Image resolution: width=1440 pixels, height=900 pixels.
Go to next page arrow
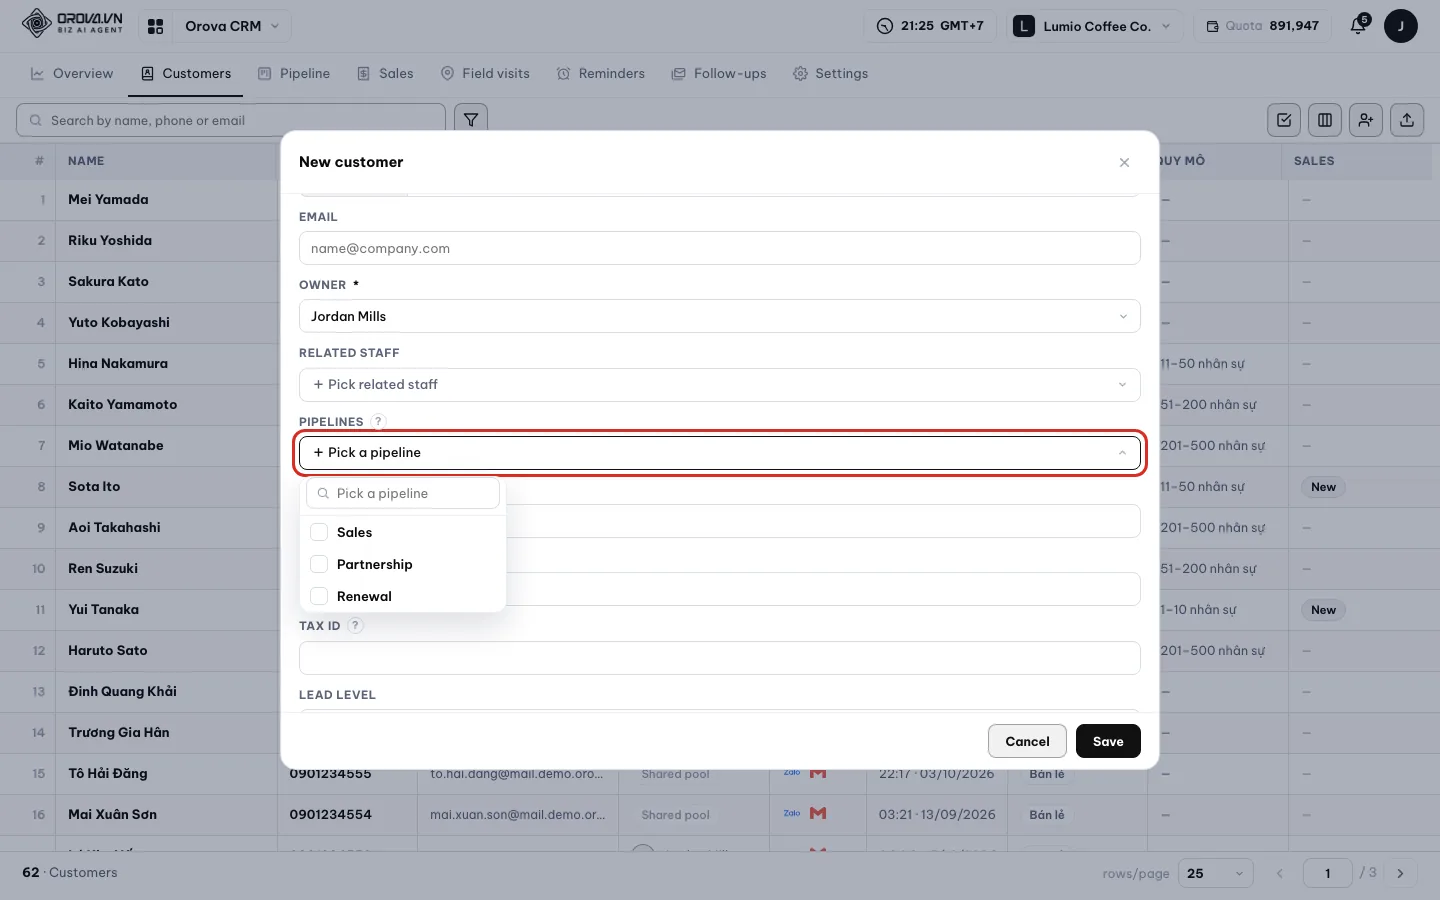[x=1400, y=873]
